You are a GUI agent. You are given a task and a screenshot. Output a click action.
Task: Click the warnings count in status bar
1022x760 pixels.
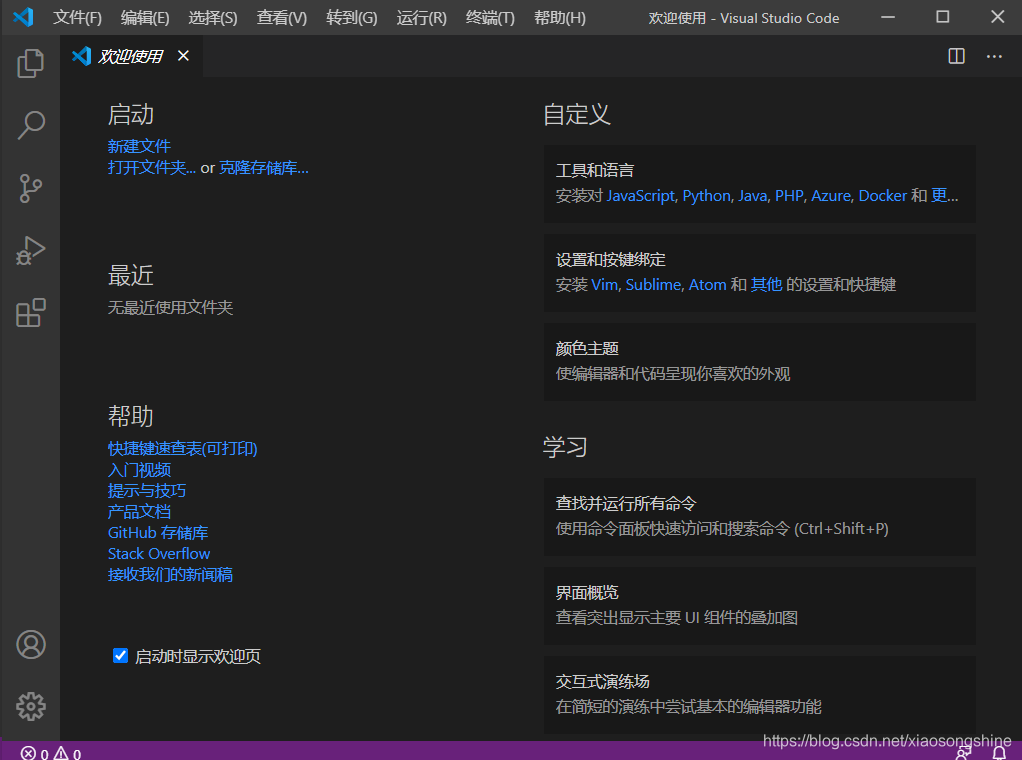click(67, 753)
